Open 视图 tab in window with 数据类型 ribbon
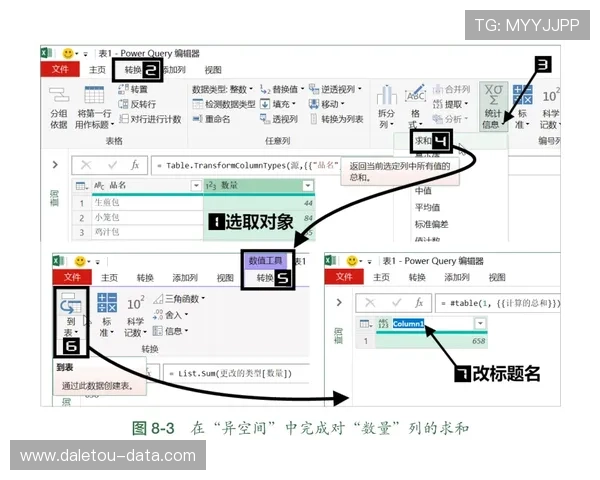This screenshot has height=480, width=600. point(213,70)
